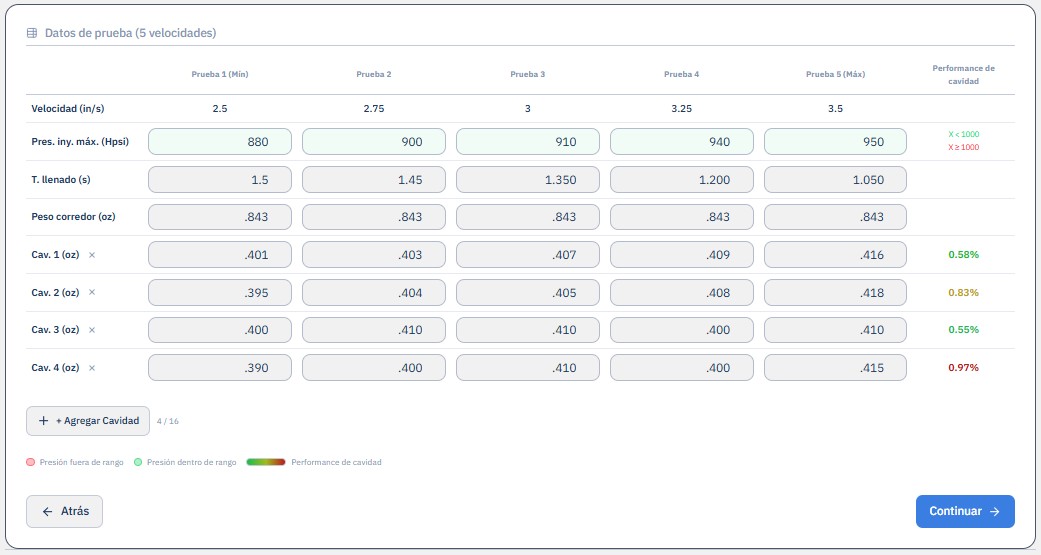Remove Cav. 2 with its x icon
The width and height of the screenshot is (1041, 555).
(92, 292)
